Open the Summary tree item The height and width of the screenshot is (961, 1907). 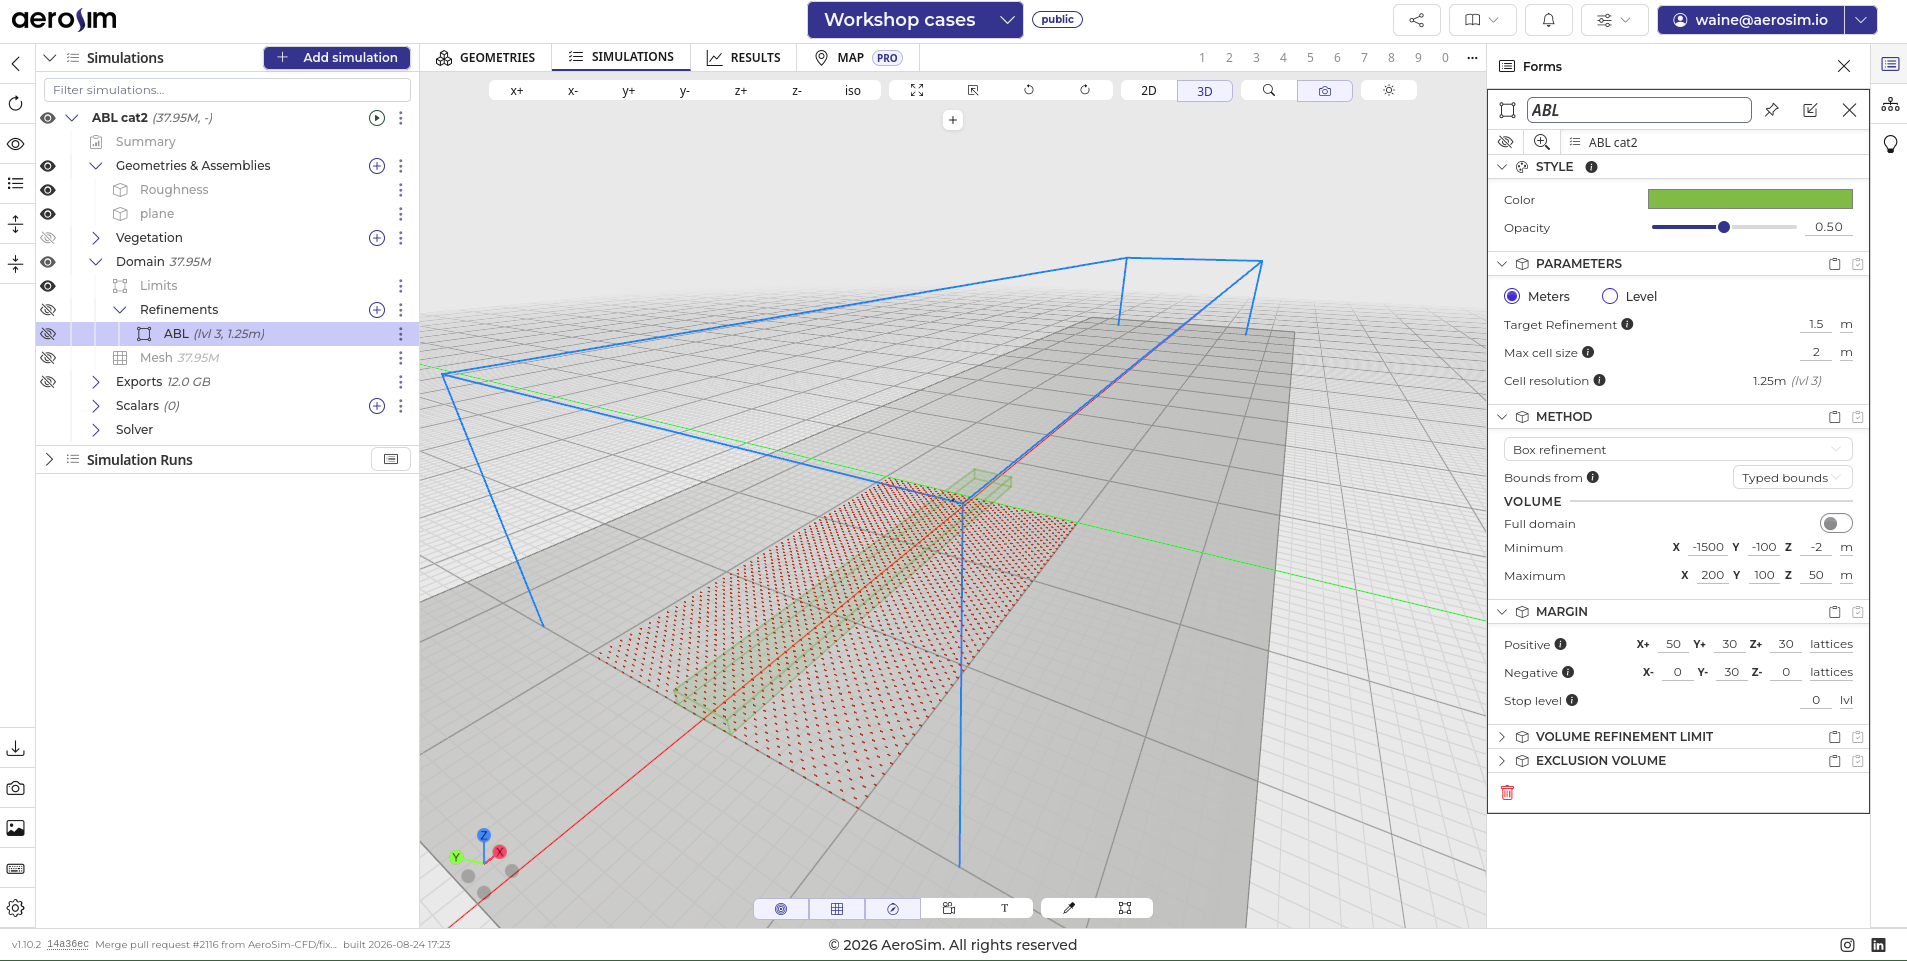(145, 142)
